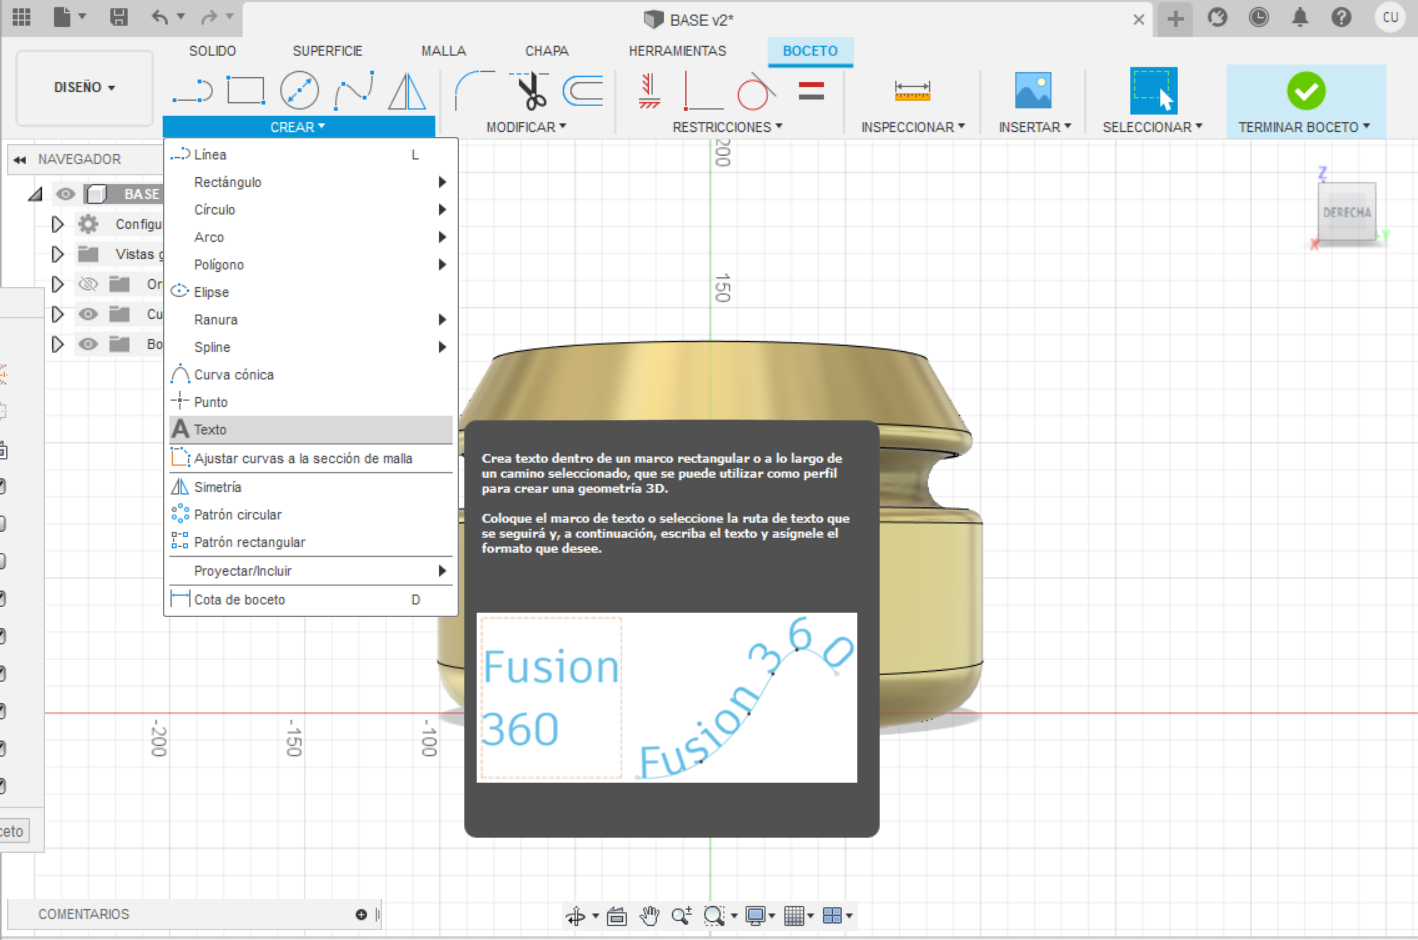Select the Rectangle tool in toolbar

coord(246,91)
